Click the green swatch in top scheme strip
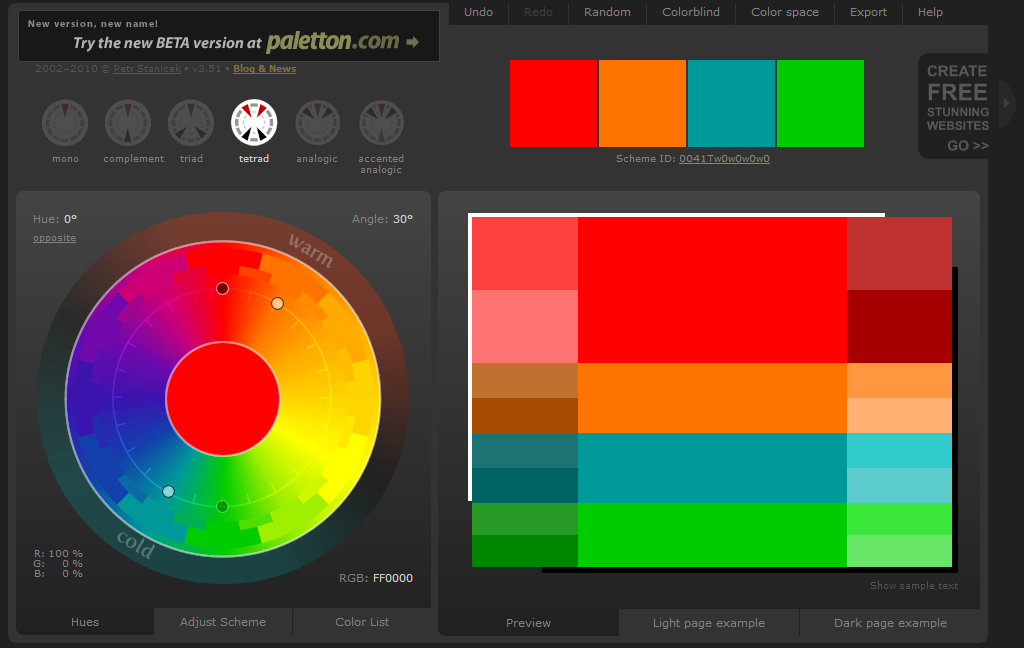Viewport: 1024px width, 648px height. pyautogui.click(x=820, y=103)
